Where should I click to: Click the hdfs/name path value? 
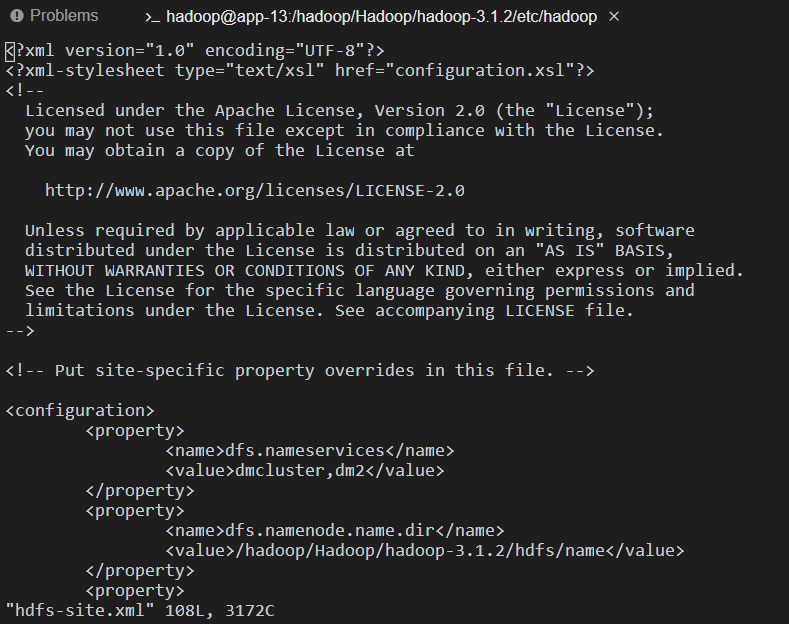(x=425, y=551)
